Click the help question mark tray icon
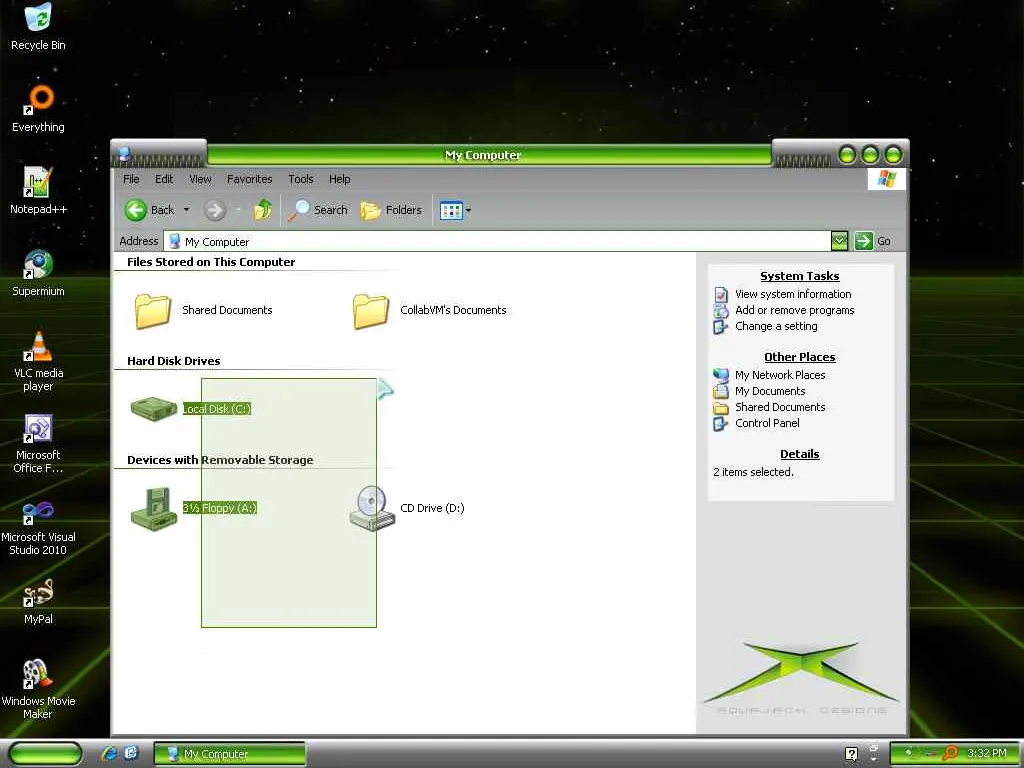 [852, 754]
